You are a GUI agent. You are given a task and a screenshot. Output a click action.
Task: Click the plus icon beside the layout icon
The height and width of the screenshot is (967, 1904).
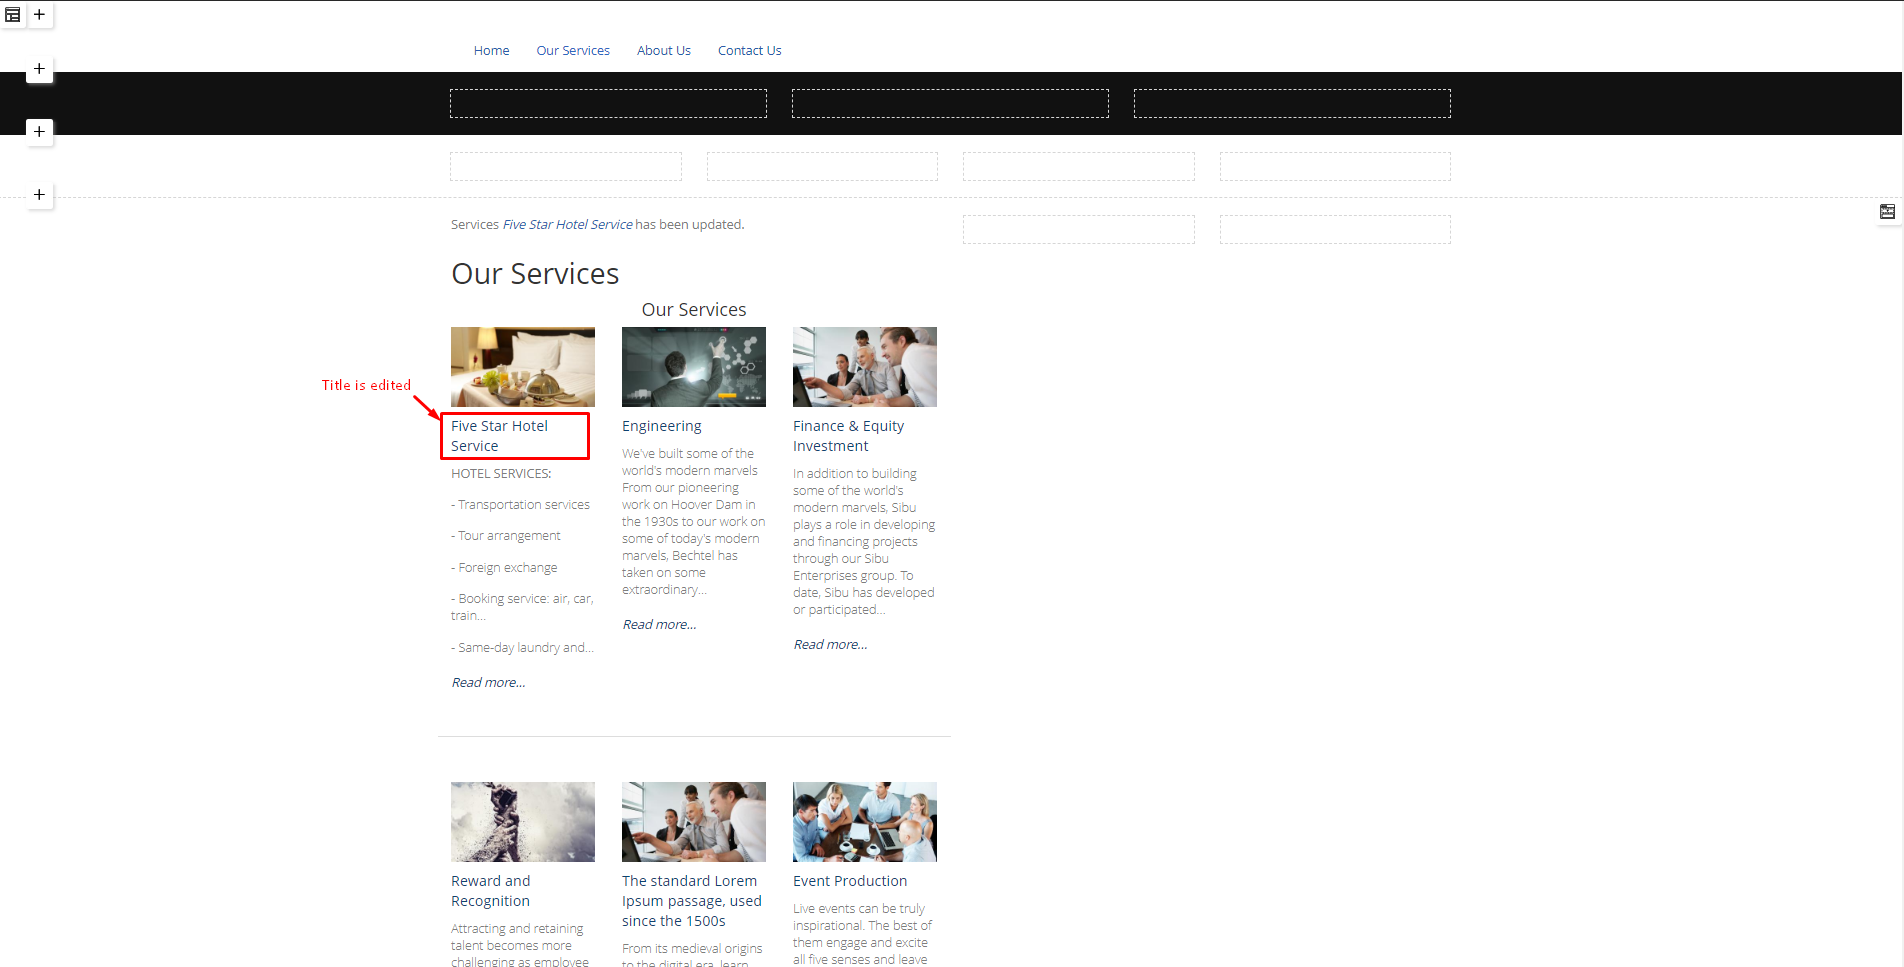pos(39,15)
